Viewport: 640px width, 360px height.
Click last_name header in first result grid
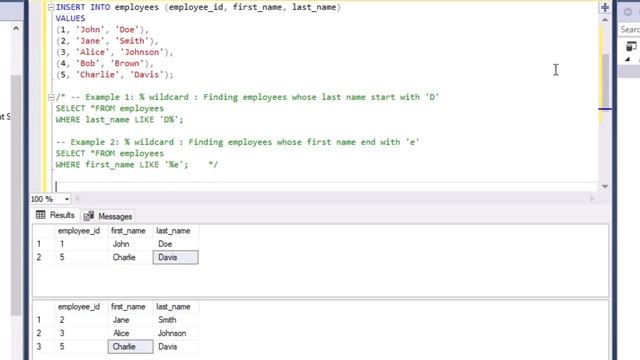[173, 231]
